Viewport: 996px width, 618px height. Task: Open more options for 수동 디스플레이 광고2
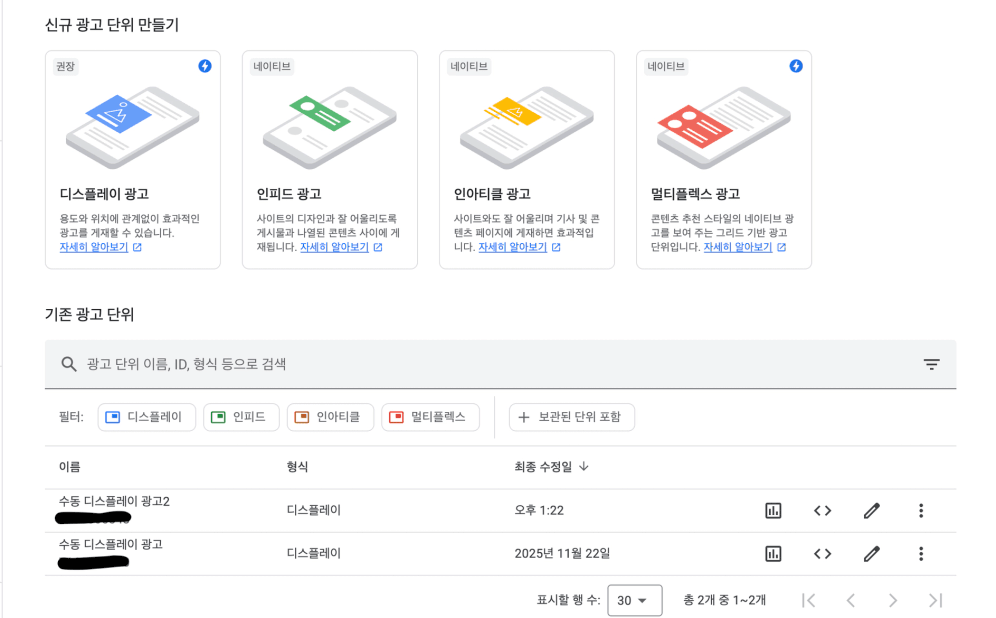click(920, 511)
